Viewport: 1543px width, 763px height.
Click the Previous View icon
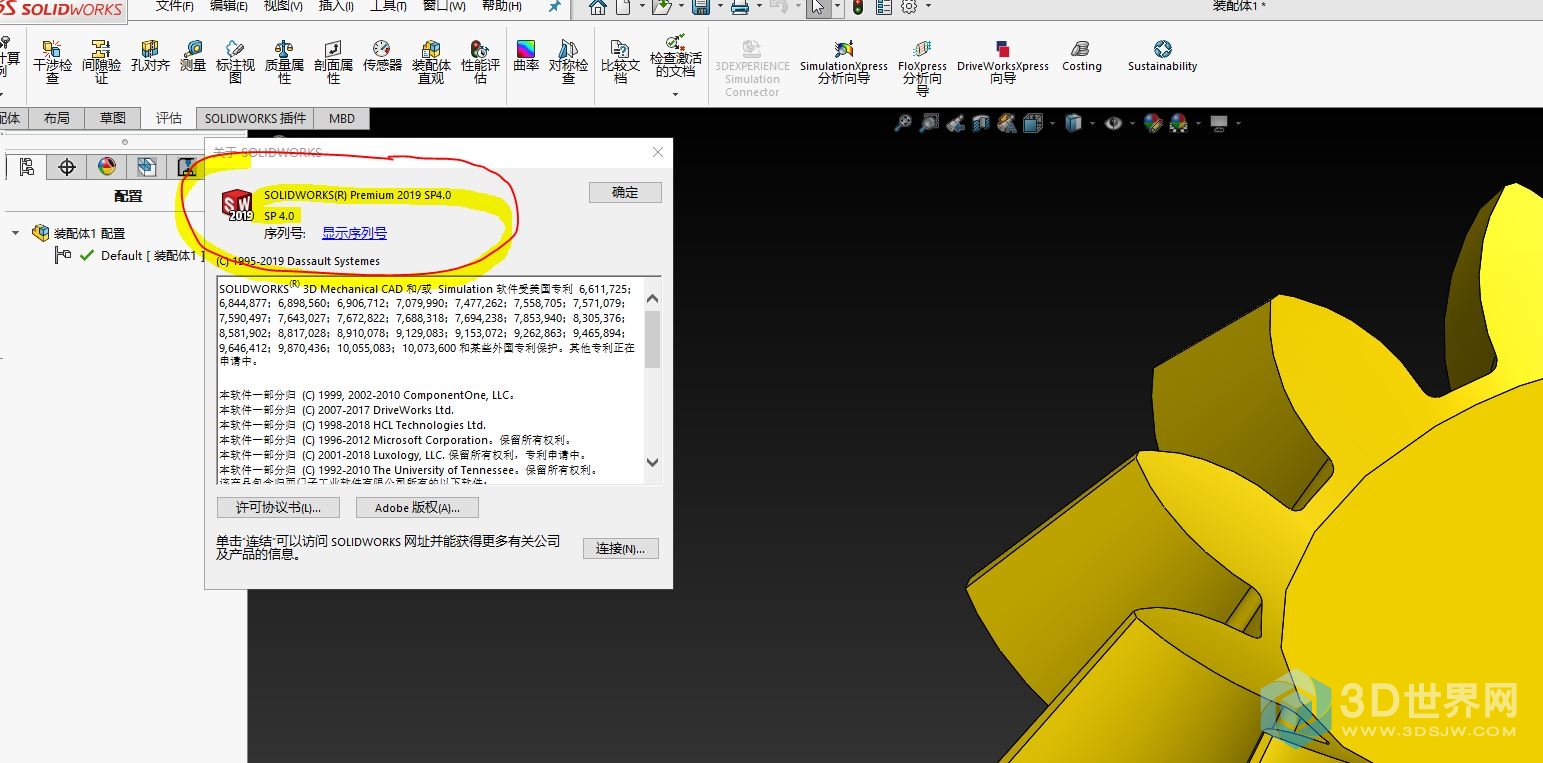[x=955, y=123]
